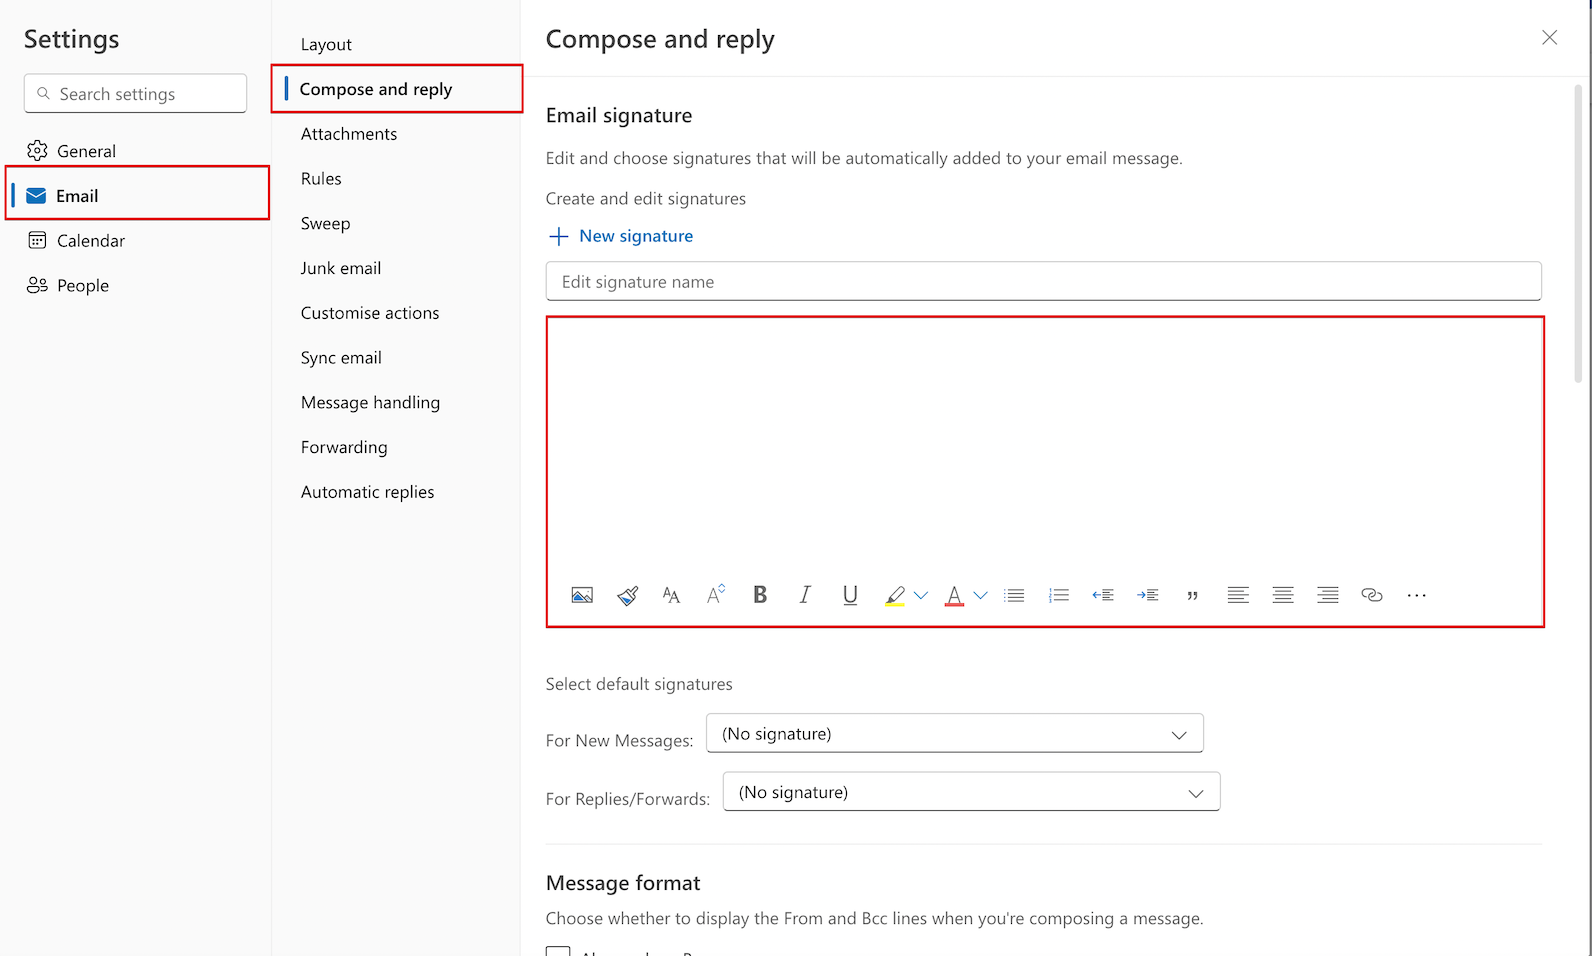Insert a hyperlink in signature
1592x956 pixels.
pos(1372,595)
